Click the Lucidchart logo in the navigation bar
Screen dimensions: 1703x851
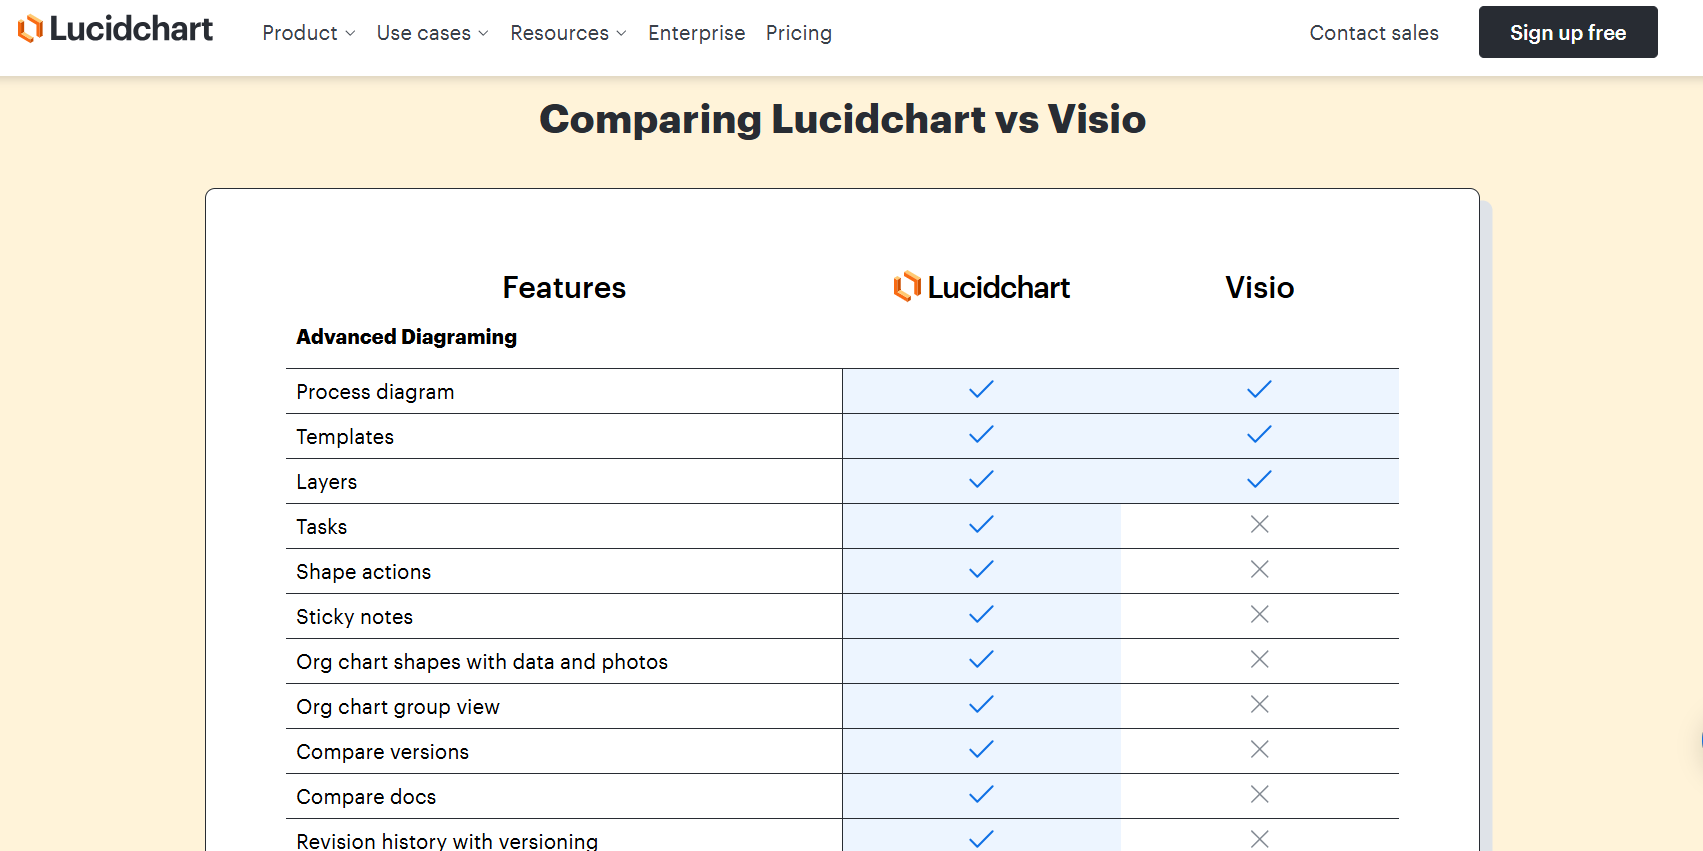tap(114, 29)
